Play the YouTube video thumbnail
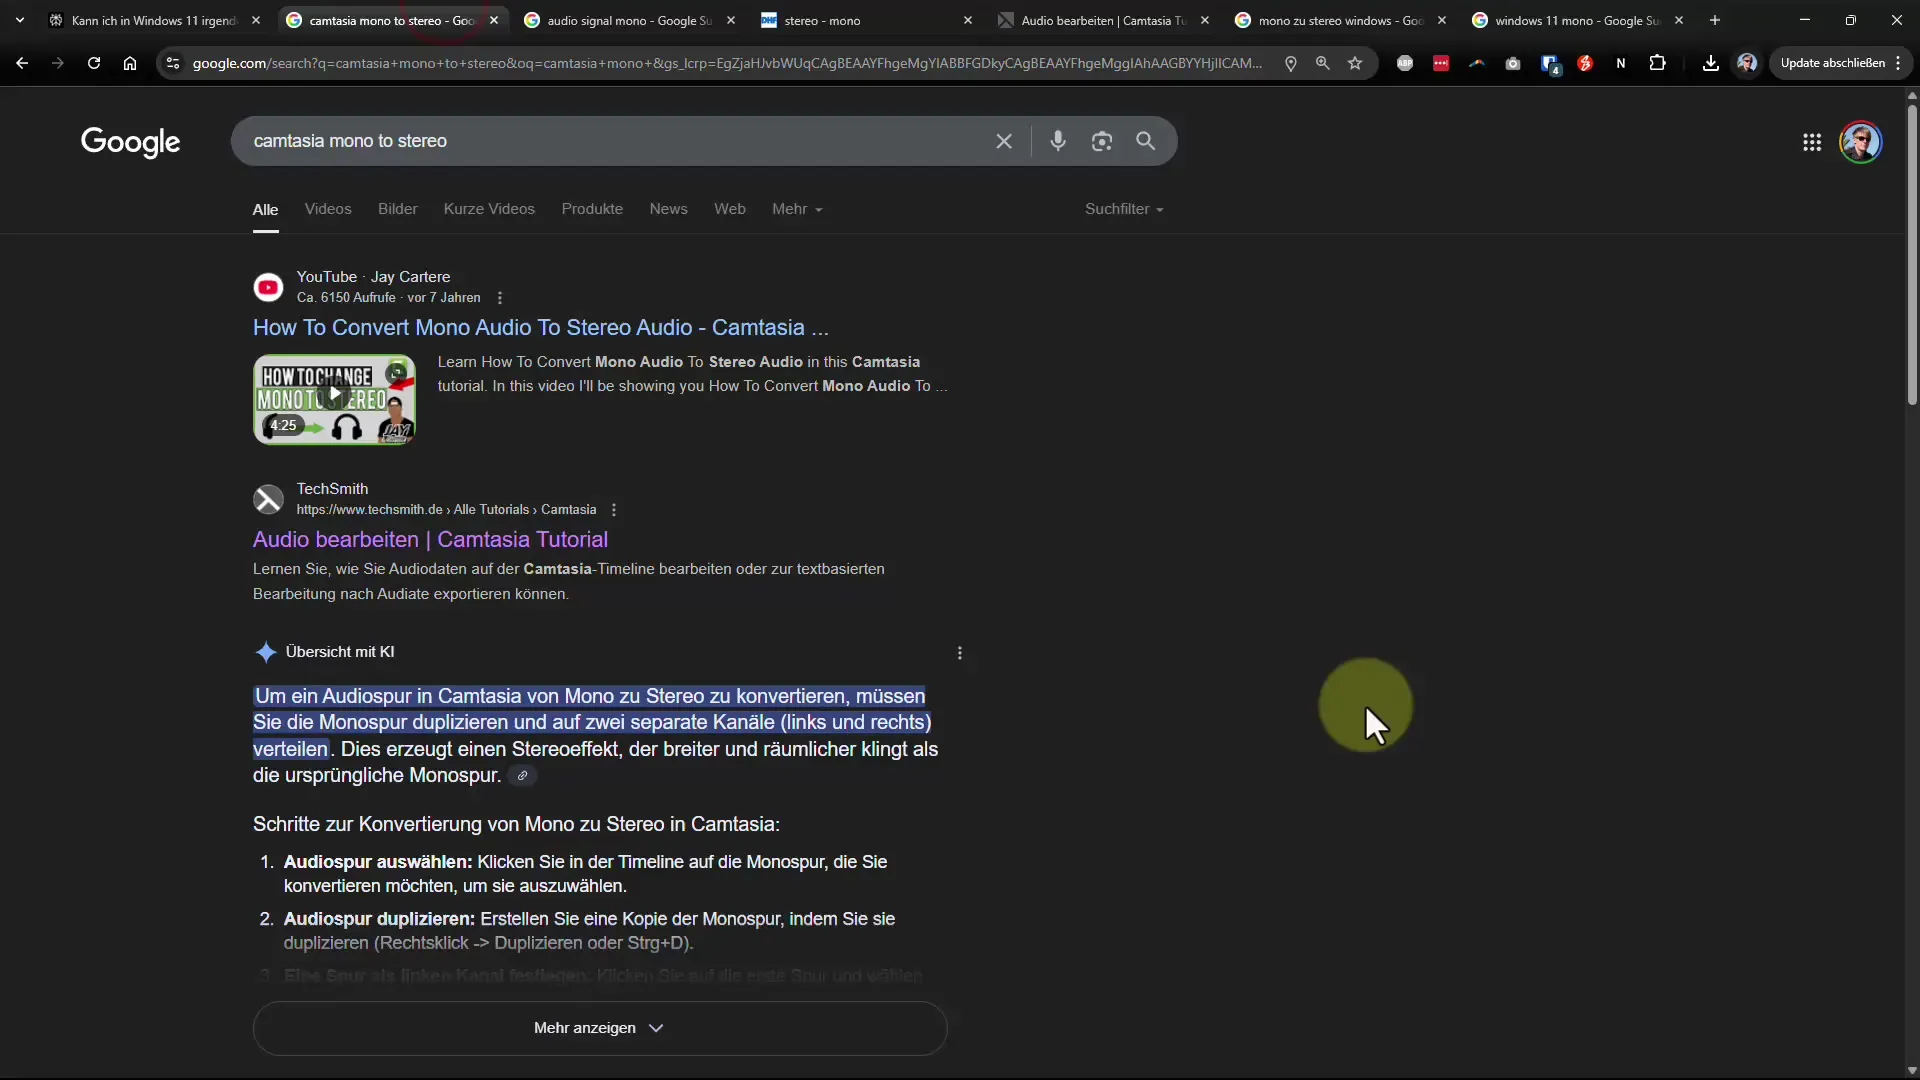1920x1080 pixels. pyautogui.click(x=334, y=399)
